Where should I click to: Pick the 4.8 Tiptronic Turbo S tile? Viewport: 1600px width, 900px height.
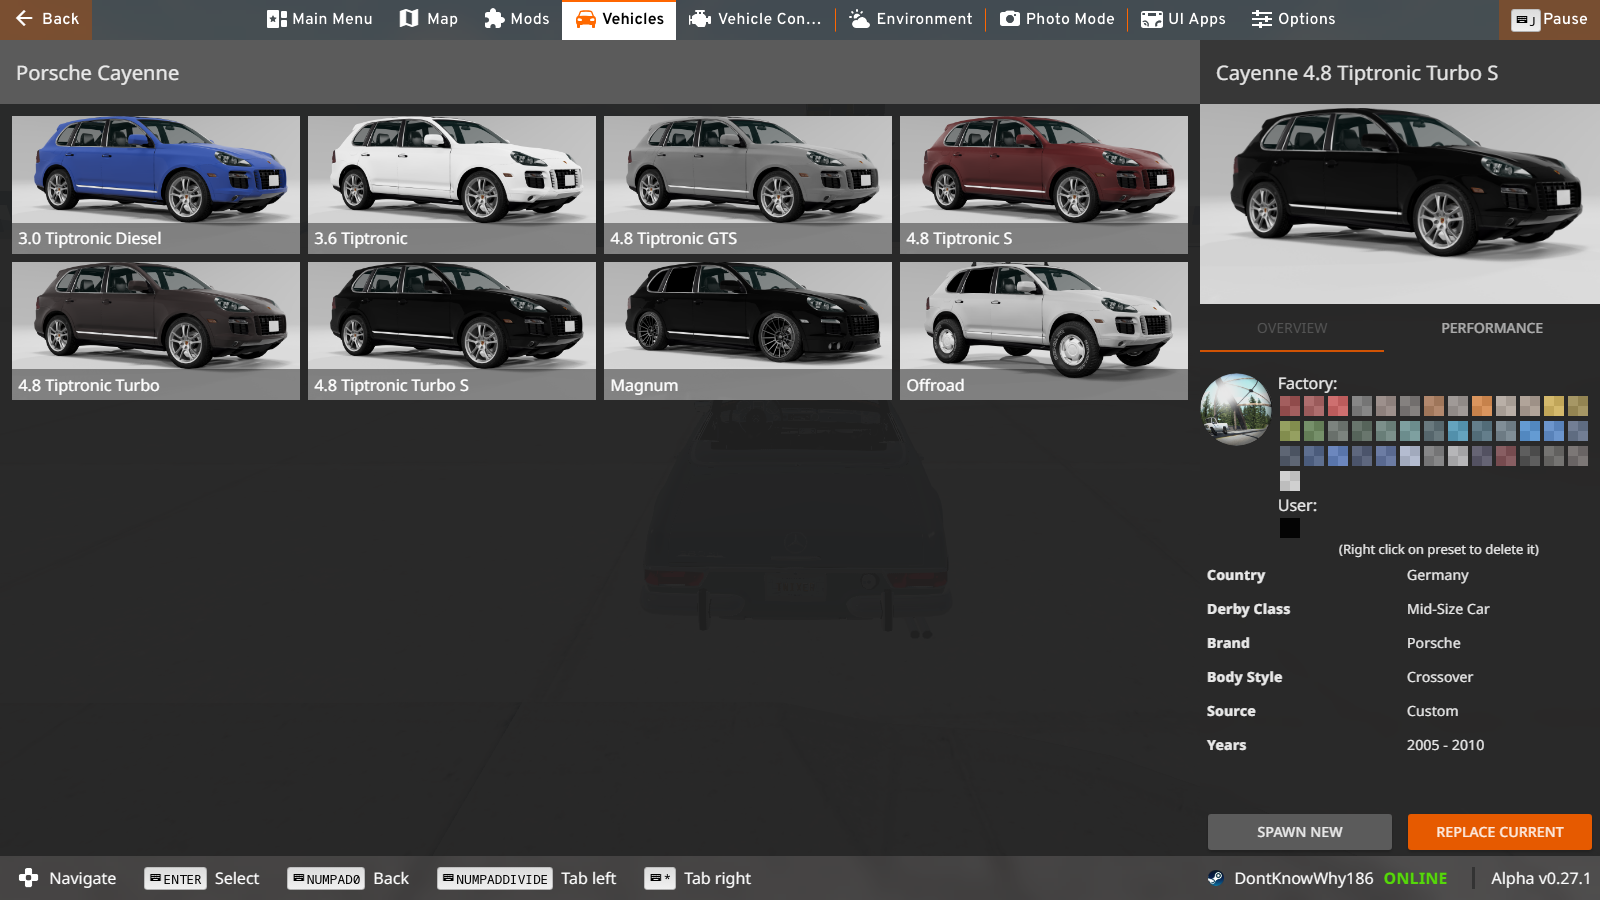(x=452, y=331)
